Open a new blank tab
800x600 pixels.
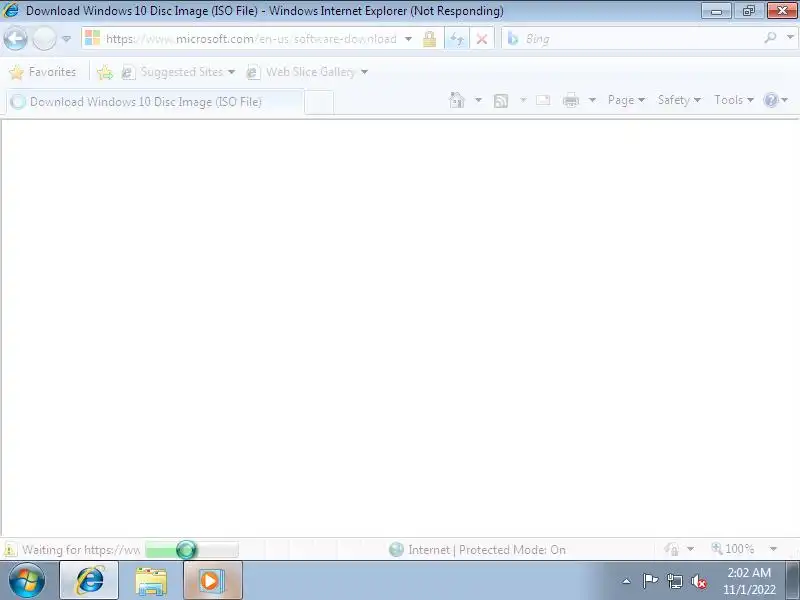pos(319,102)
